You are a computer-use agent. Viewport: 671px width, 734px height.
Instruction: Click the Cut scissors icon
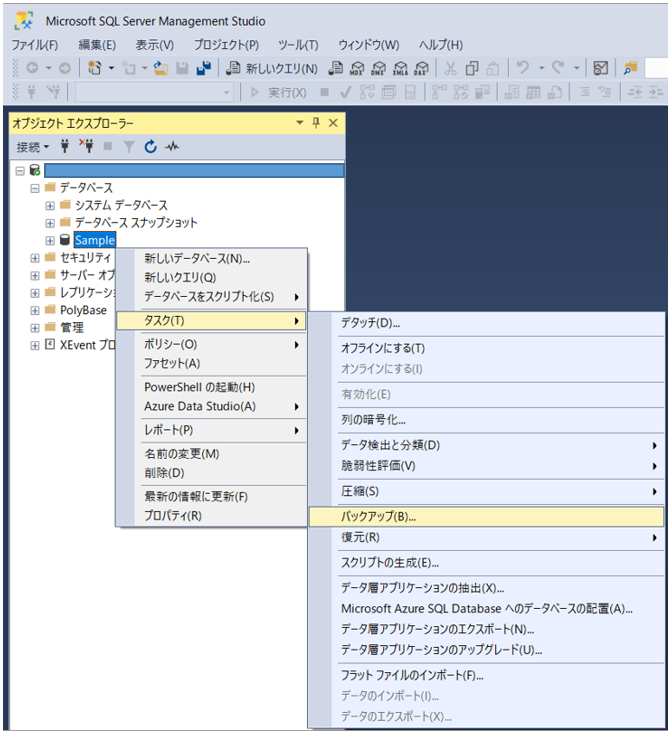click(x=450, y=68)
